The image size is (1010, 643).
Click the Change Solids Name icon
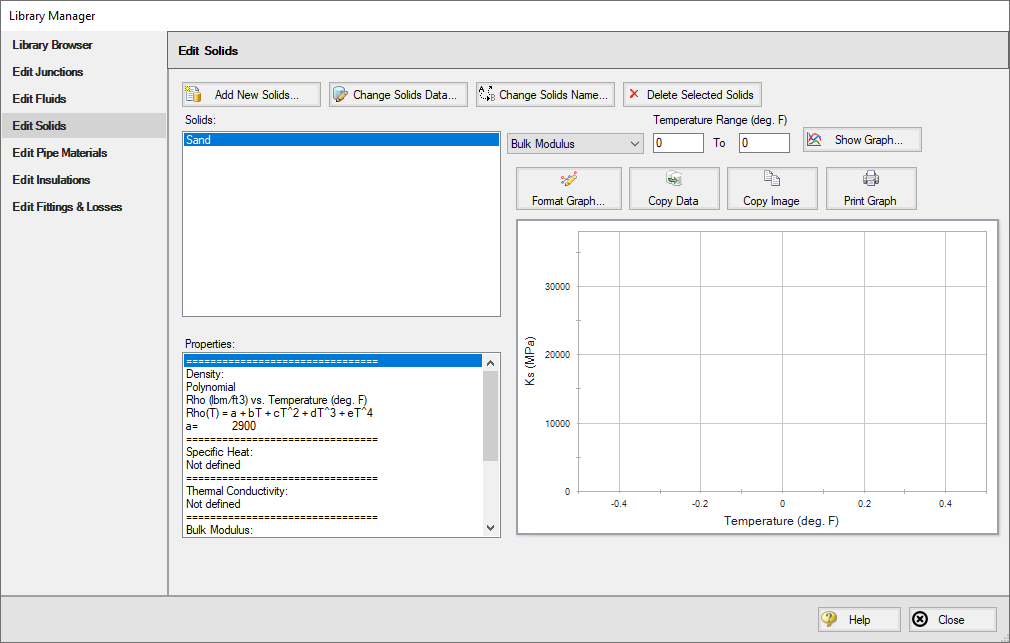(487, 94)
